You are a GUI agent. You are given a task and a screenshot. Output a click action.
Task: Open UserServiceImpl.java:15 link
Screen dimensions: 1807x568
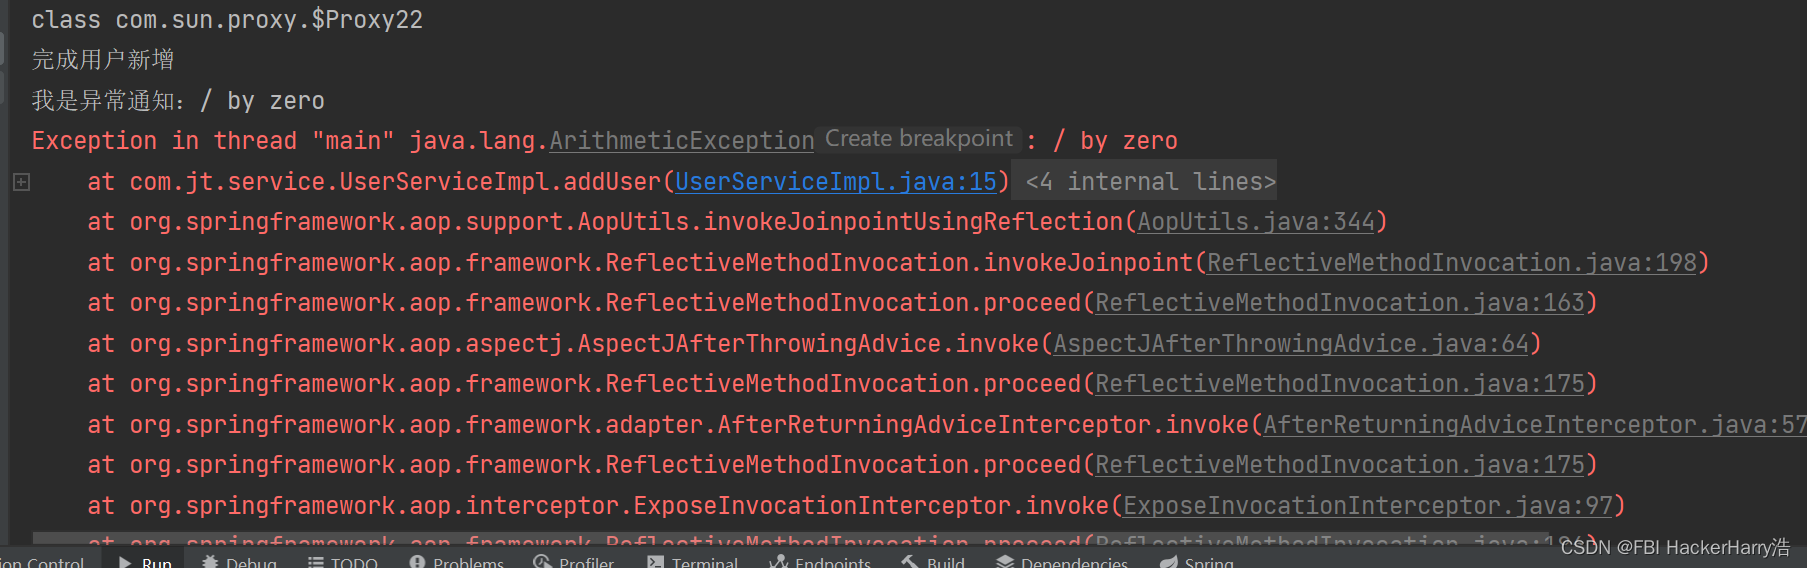(836, 182)
